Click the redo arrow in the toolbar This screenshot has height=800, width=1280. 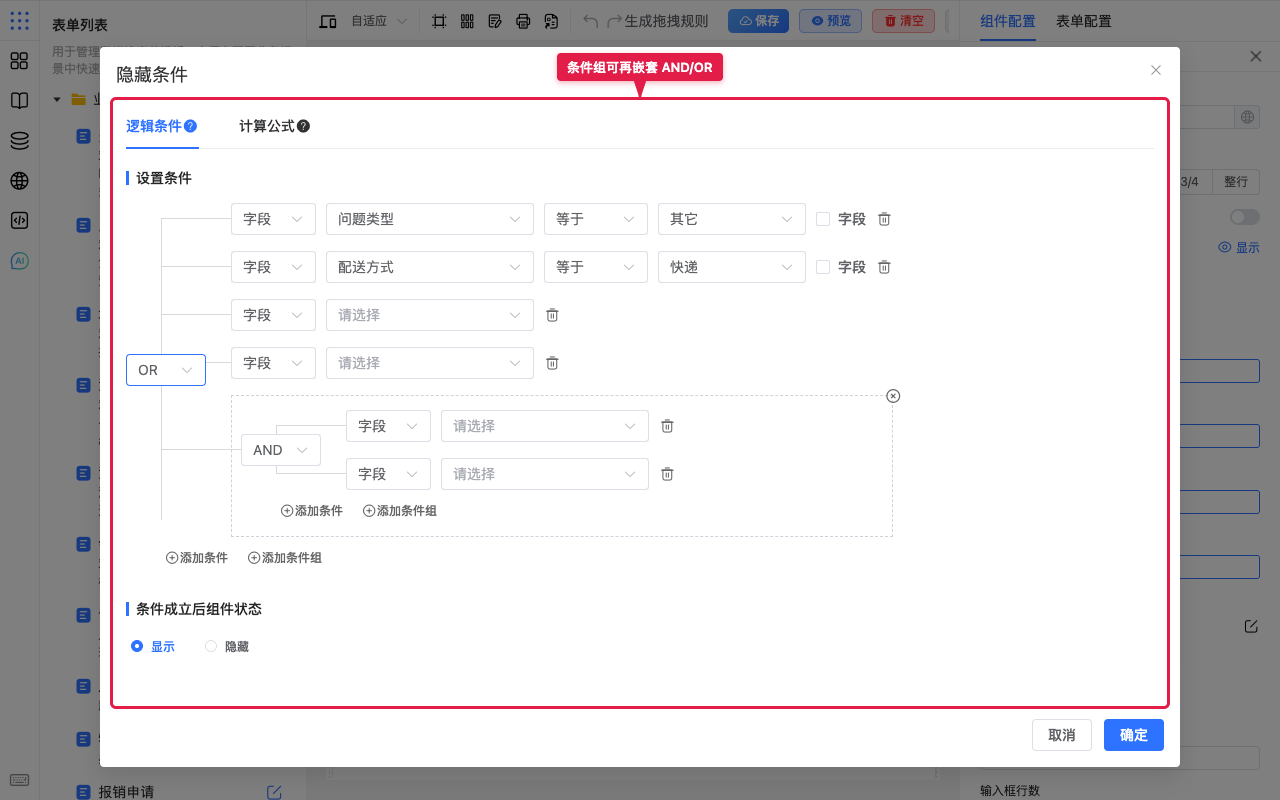pos(615,21)
